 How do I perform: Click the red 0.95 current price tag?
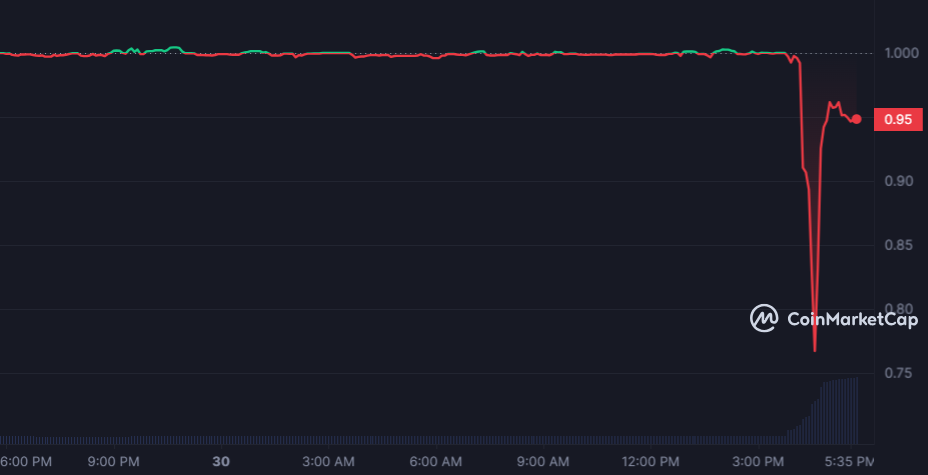tap(897, 119)
